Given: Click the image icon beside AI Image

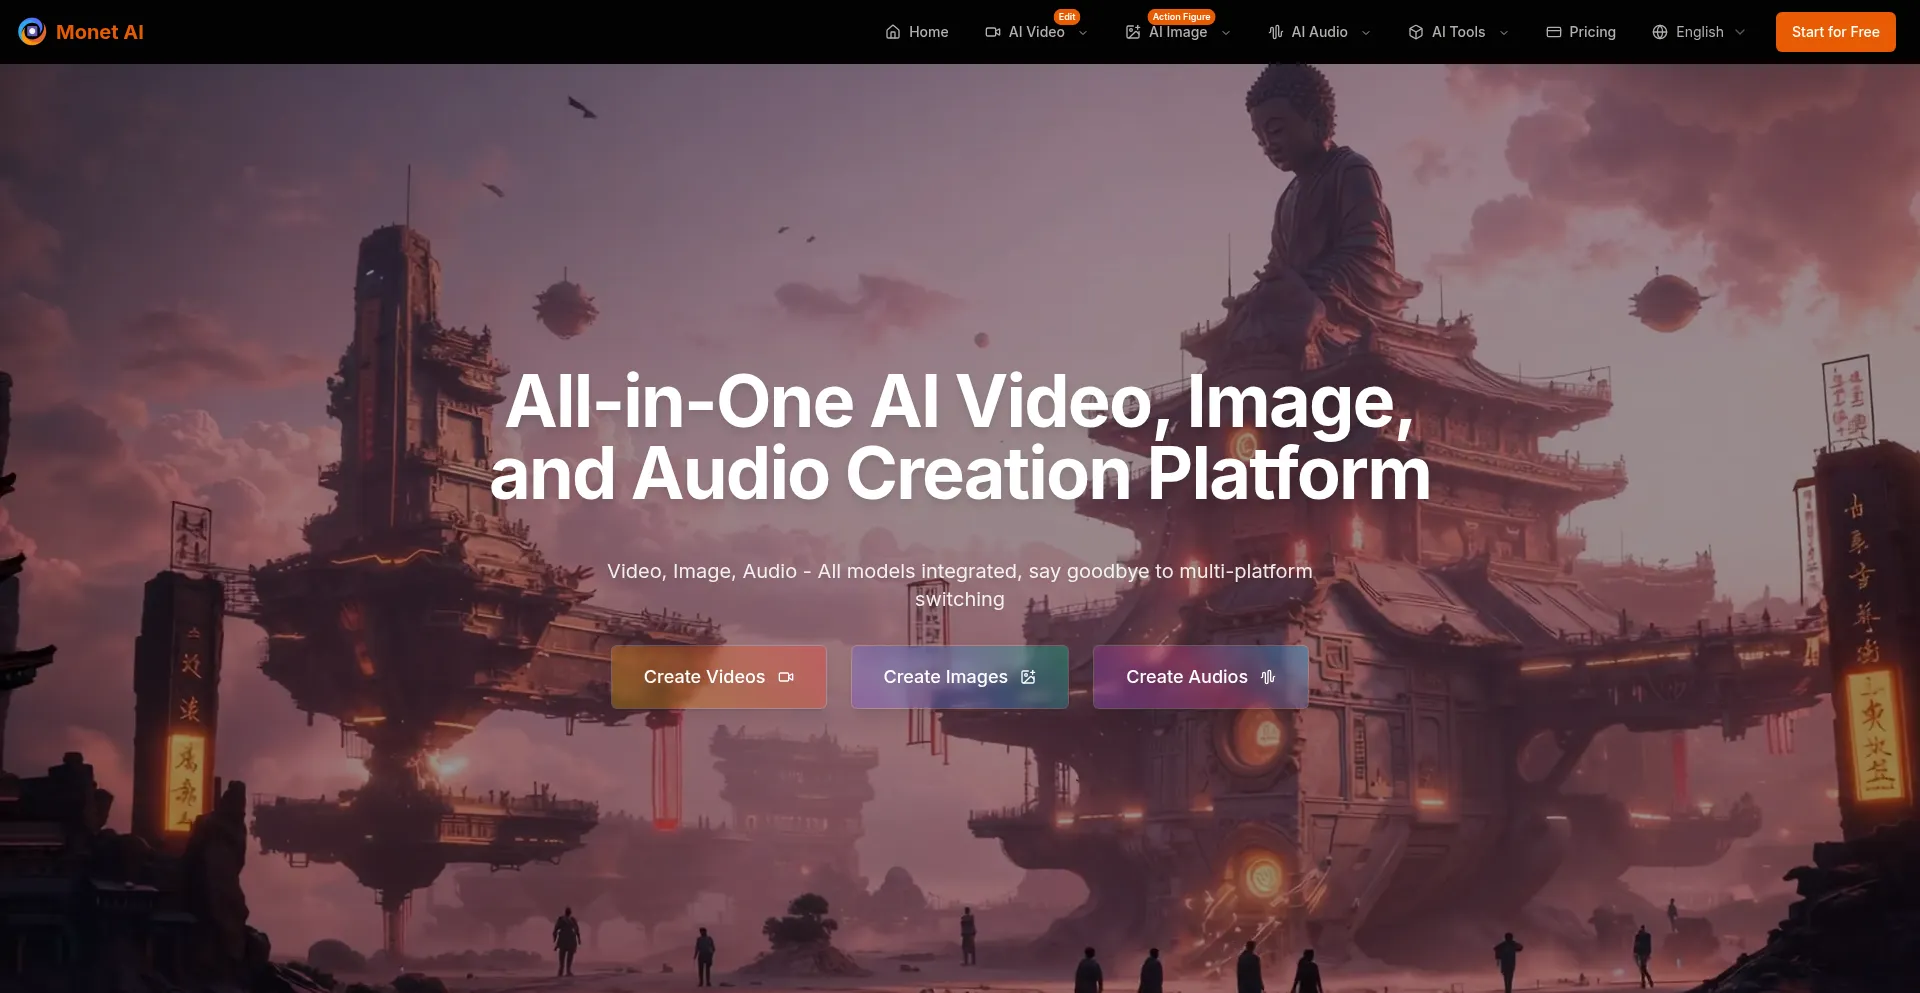Looking at the screenshot, I should [1133, 32].
